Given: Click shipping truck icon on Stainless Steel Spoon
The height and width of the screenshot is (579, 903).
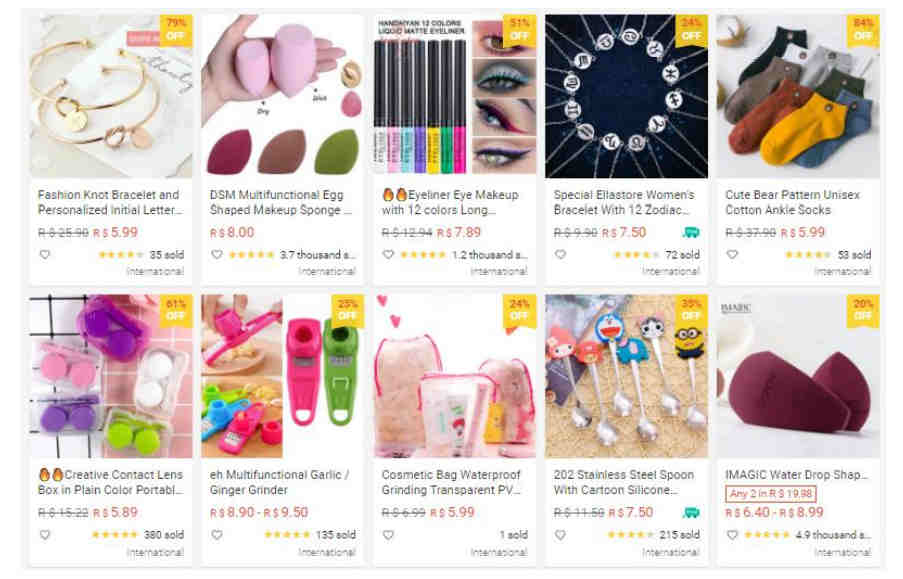Looking at the screenshot, I should pyautogui.click(x=691, y=512).
